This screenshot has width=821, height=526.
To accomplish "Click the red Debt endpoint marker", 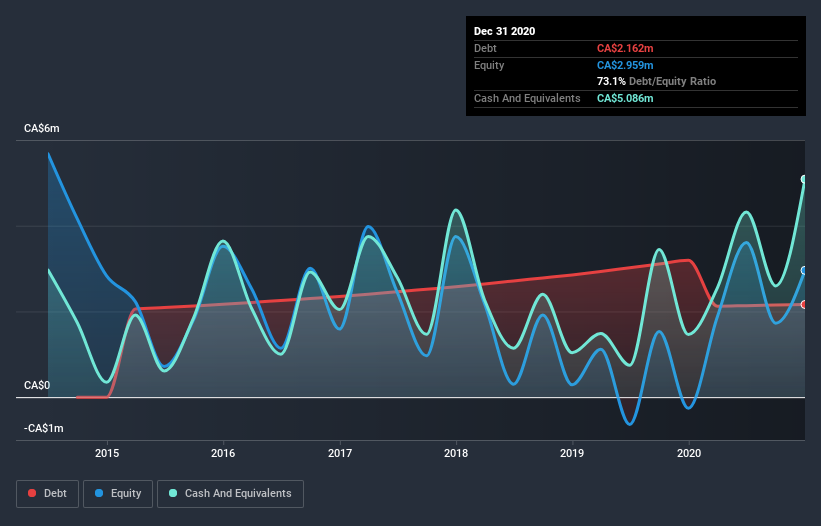I will [x=804, y=305].
